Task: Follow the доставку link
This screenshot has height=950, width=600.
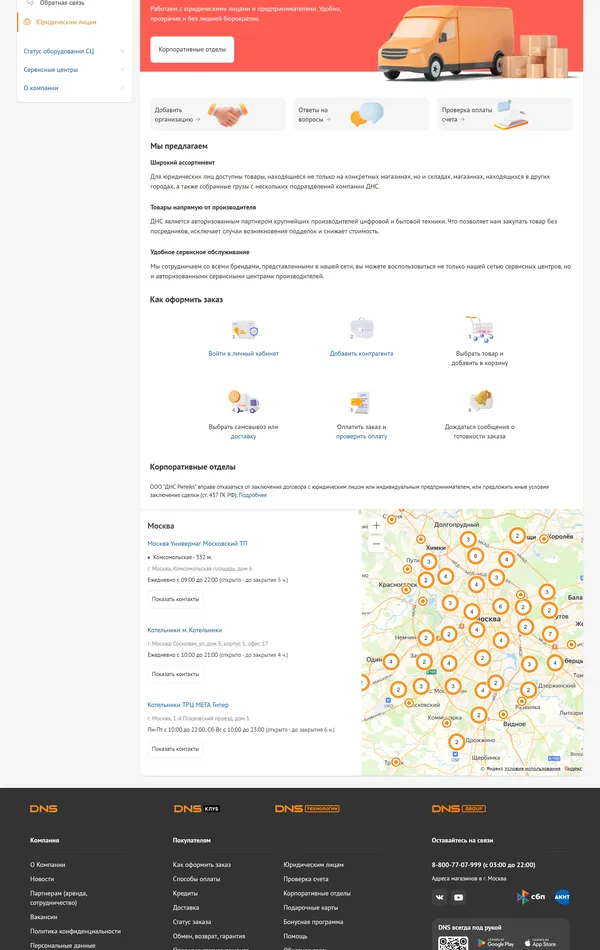Action: (243, 436)
